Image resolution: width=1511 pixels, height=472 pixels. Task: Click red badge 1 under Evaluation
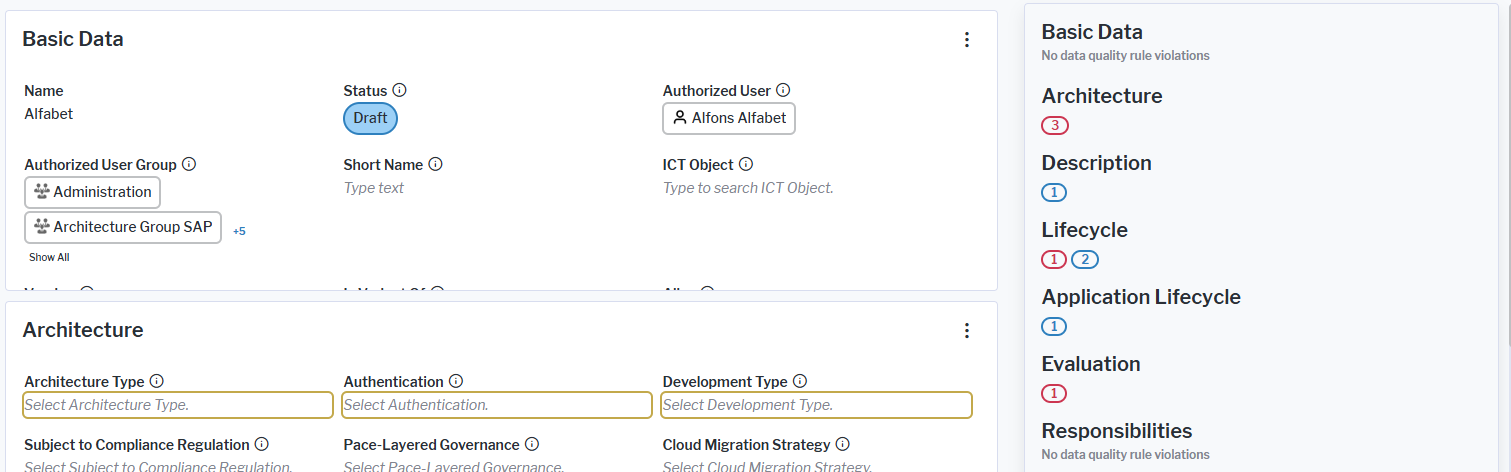point(1054,394)
